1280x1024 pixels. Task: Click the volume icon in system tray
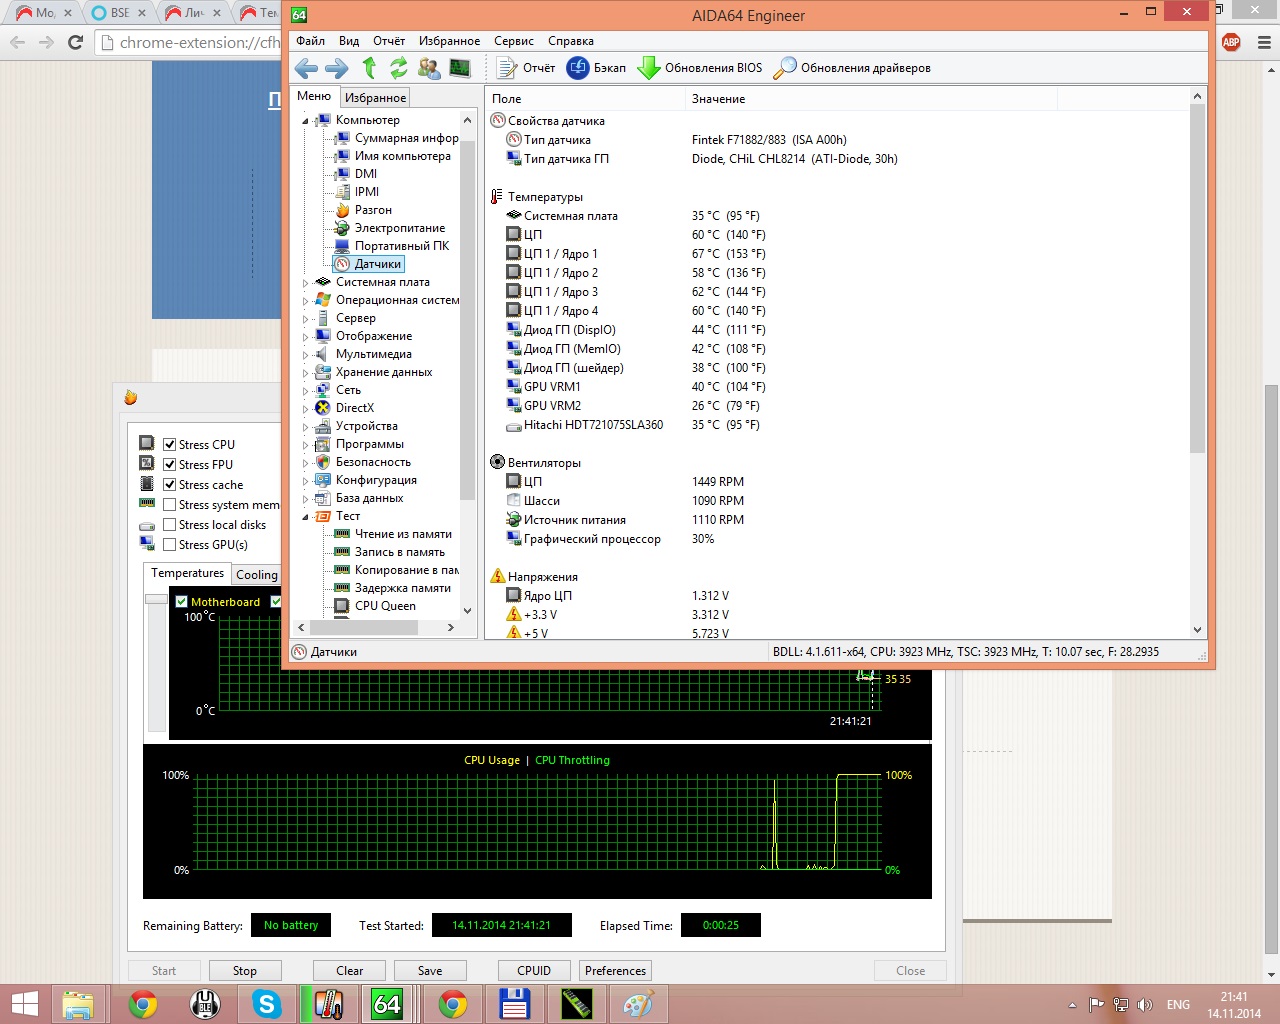(x=1145, y=1005)
